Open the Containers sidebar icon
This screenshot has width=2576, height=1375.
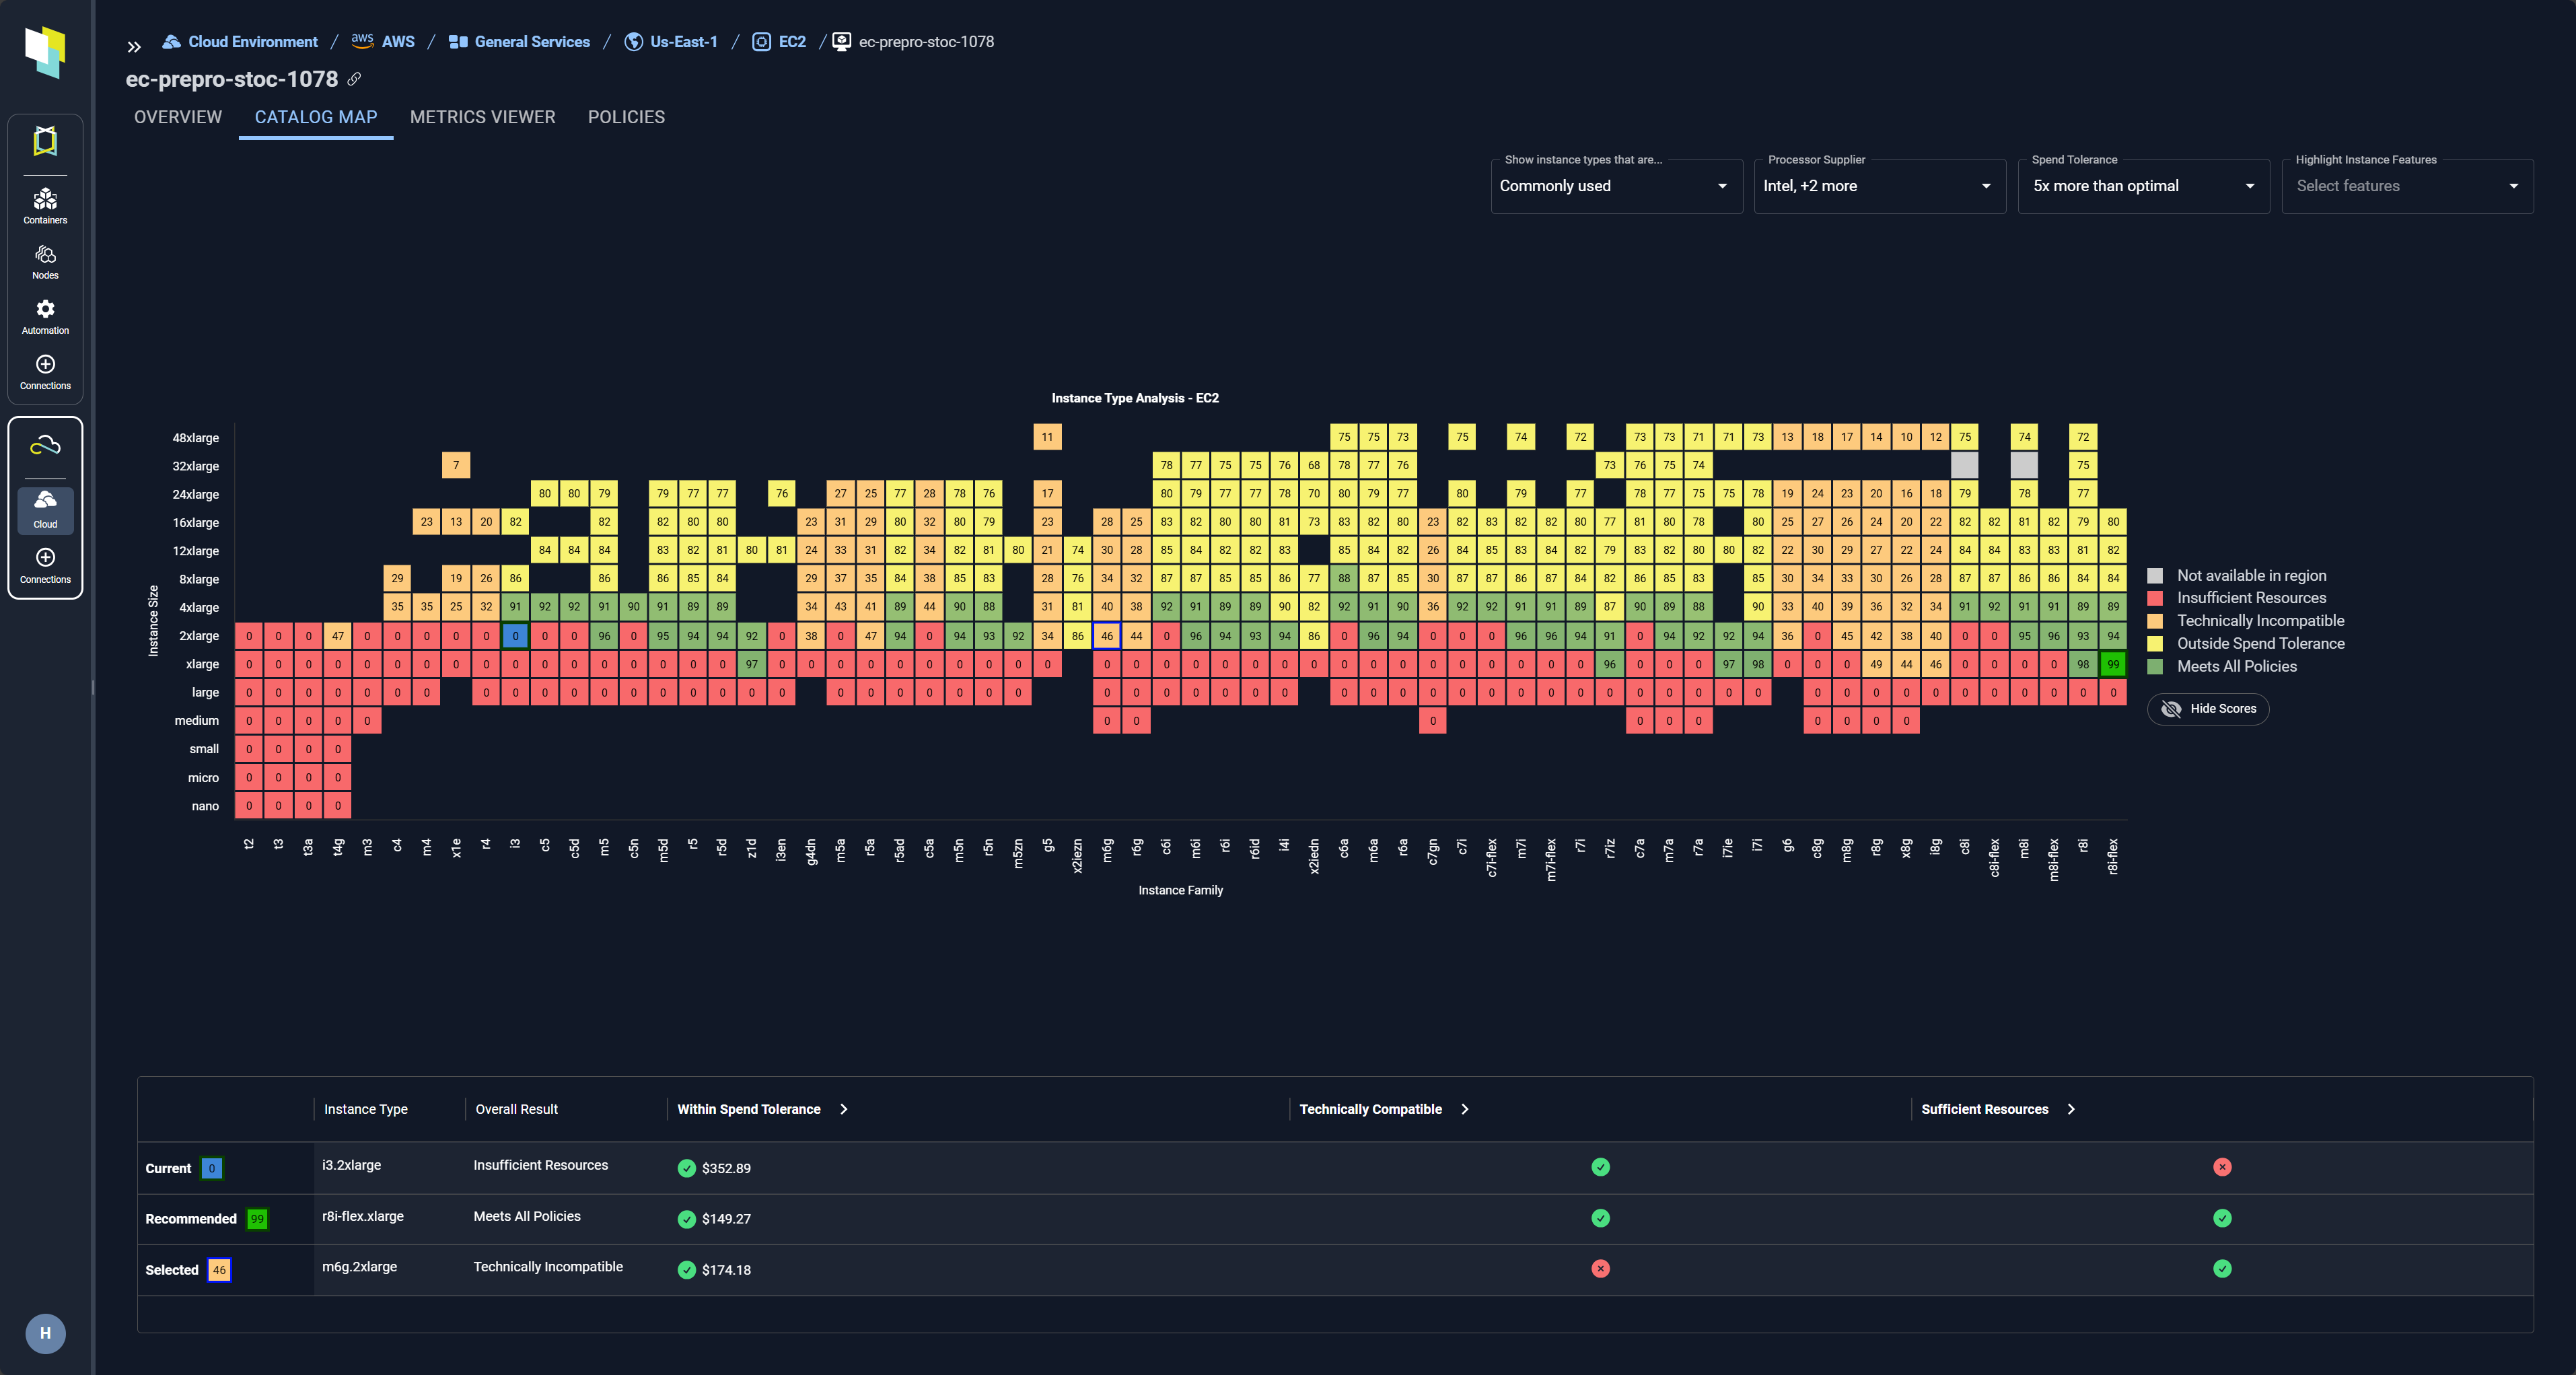(45, 205)
